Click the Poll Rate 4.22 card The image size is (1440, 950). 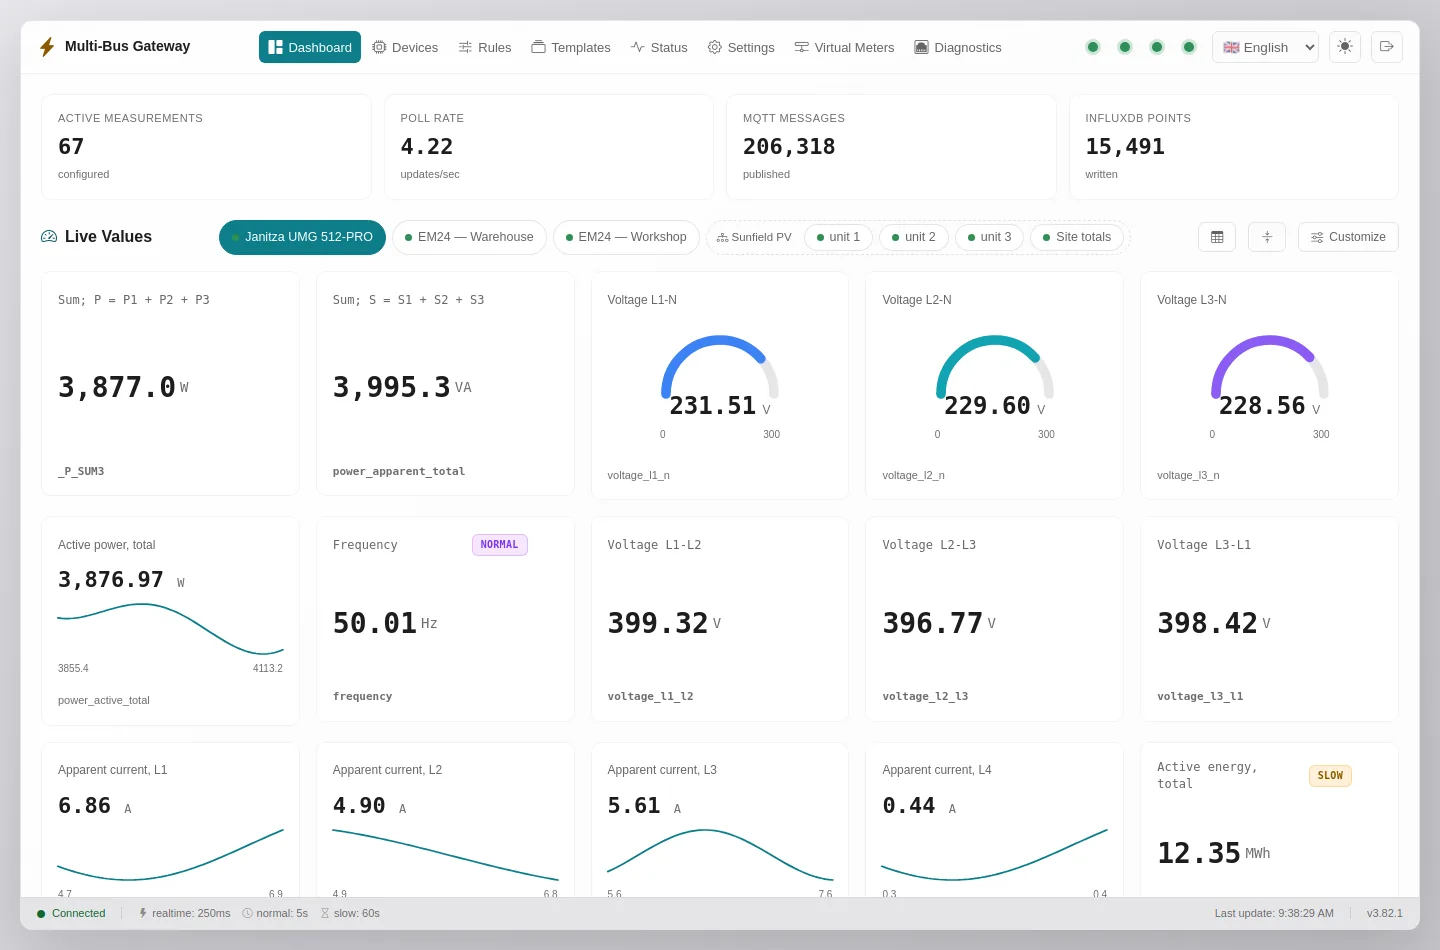(x=548, y=147)
